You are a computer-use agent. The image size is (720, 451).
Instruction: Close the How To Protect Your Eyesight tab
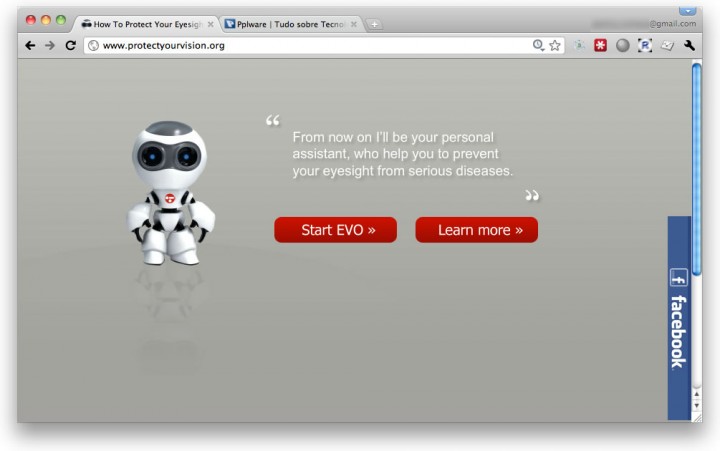point(210,24)
